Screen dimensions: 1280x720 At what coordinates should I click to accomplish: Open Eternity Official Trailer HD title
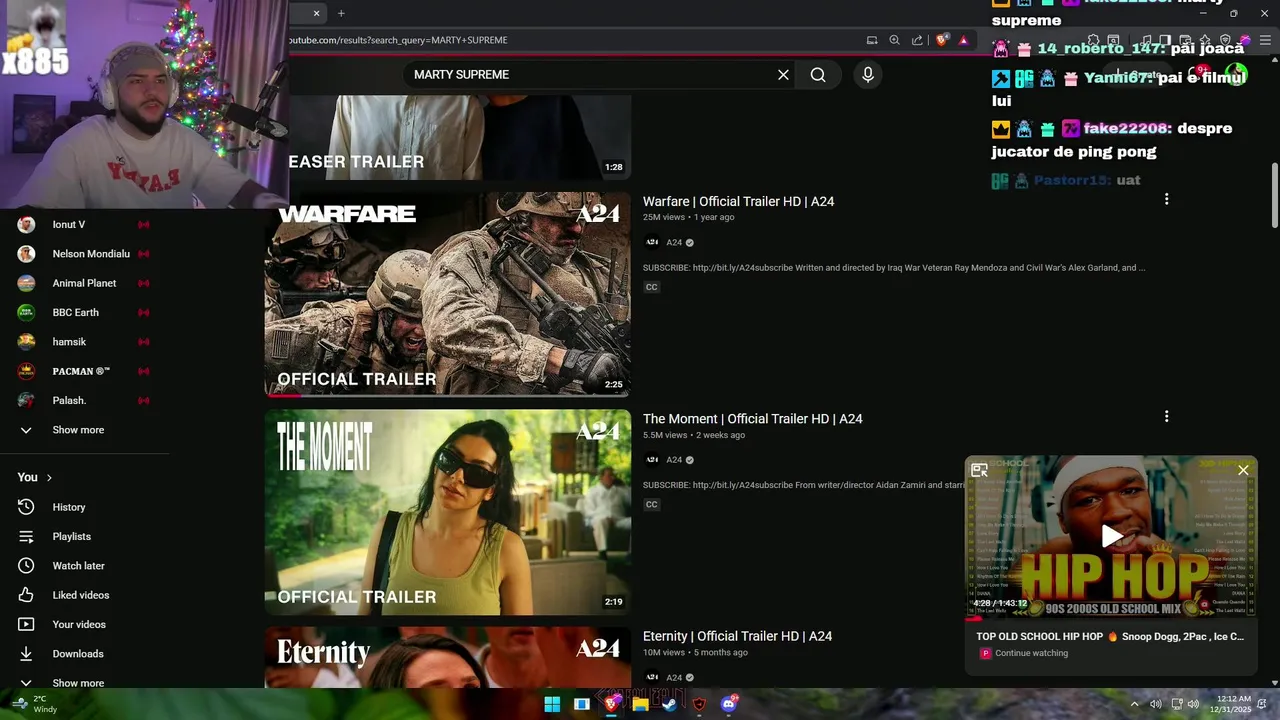737,636
